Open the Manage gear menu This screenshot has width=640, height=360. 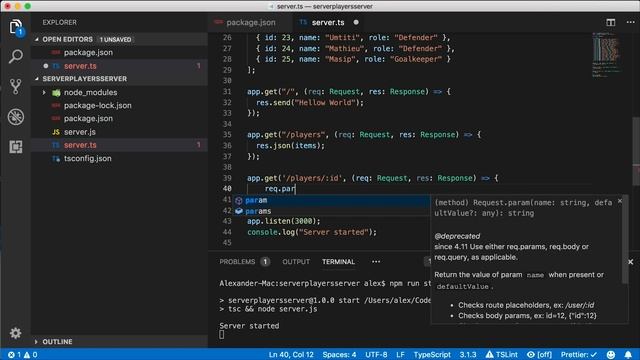(16, 333)
